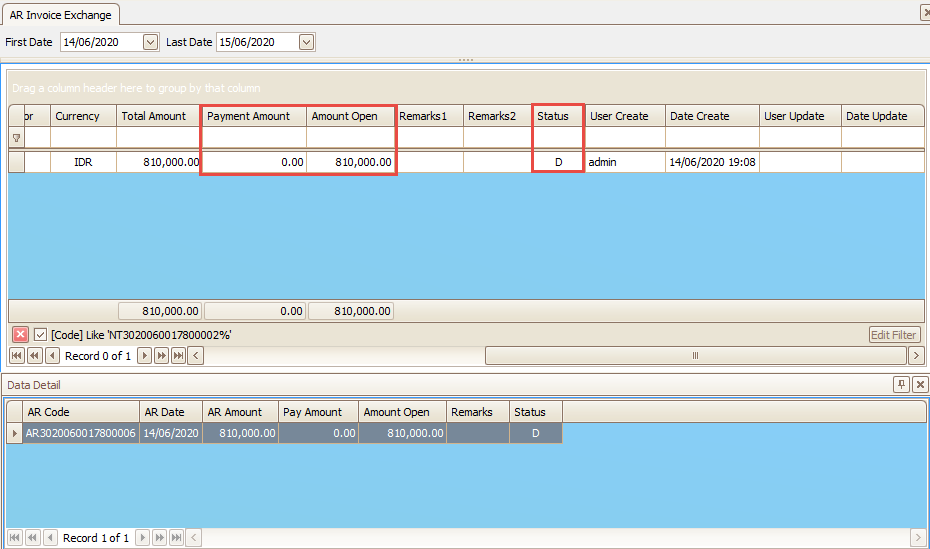930x549 pixels.
Task: Select the IDR currency cell
Action: coord(84,162)
